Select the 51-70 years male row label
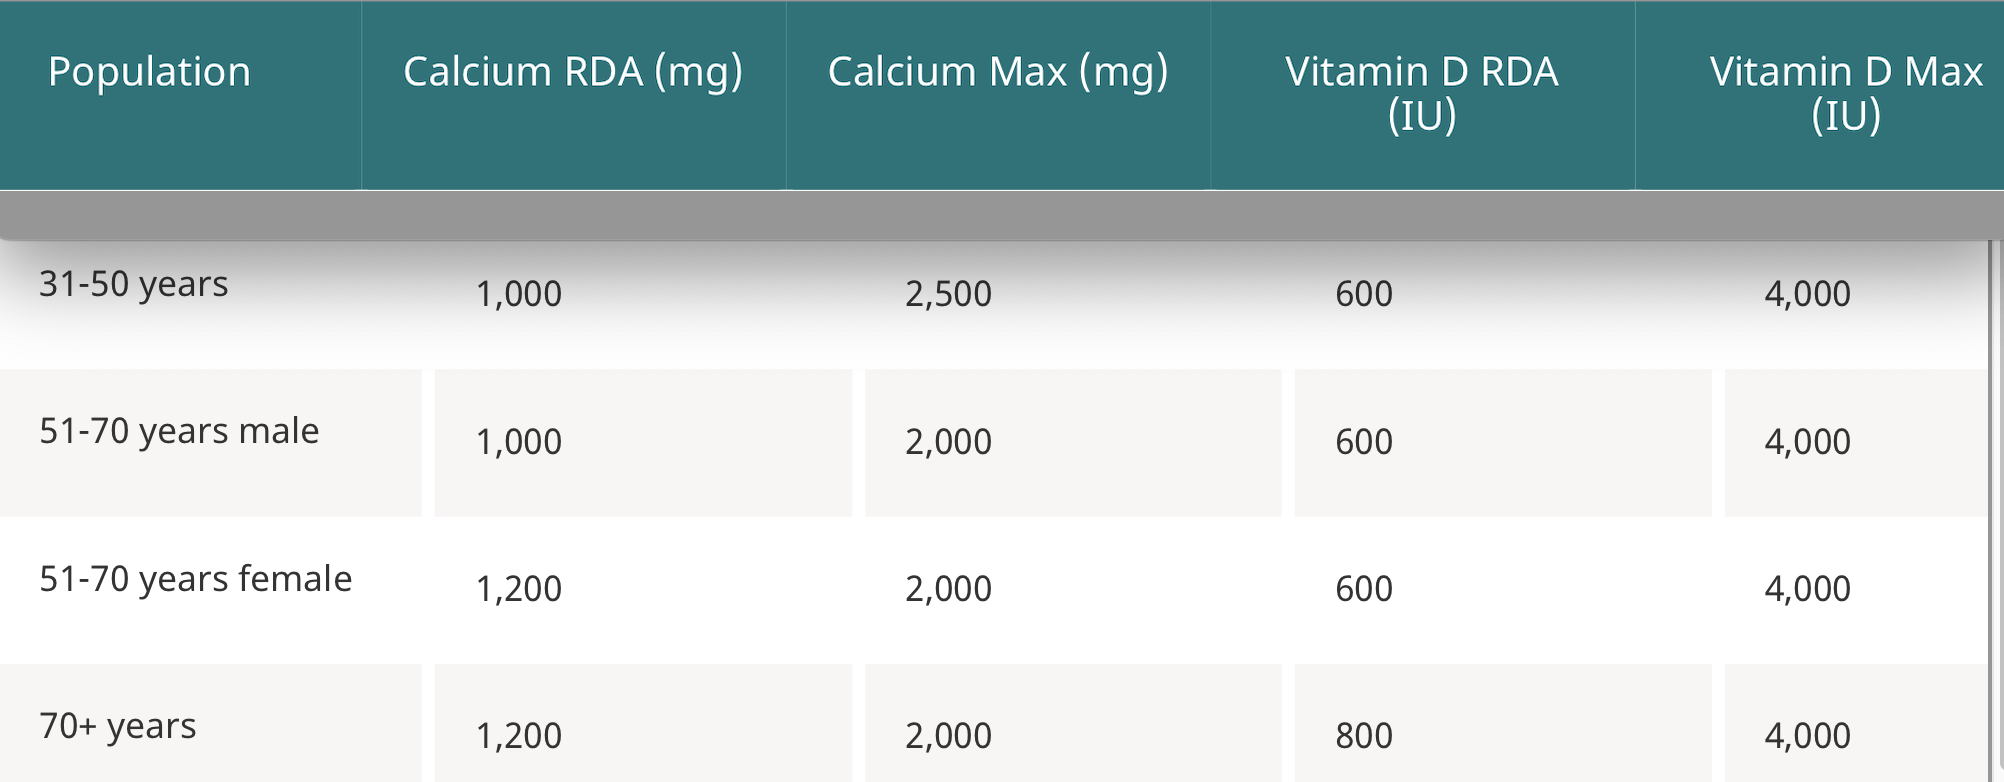 click(179, 431)
